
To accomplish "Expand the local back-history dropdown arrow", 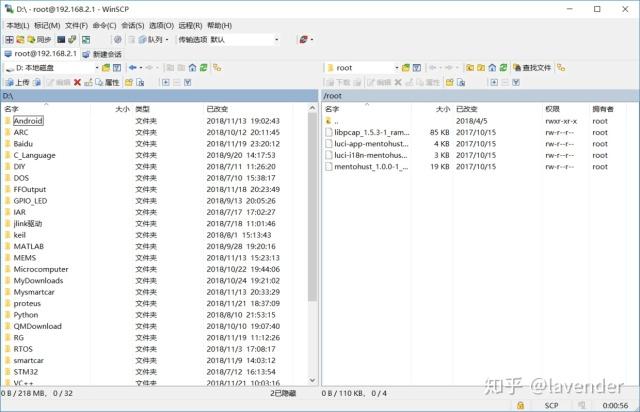I will point(141,68).
